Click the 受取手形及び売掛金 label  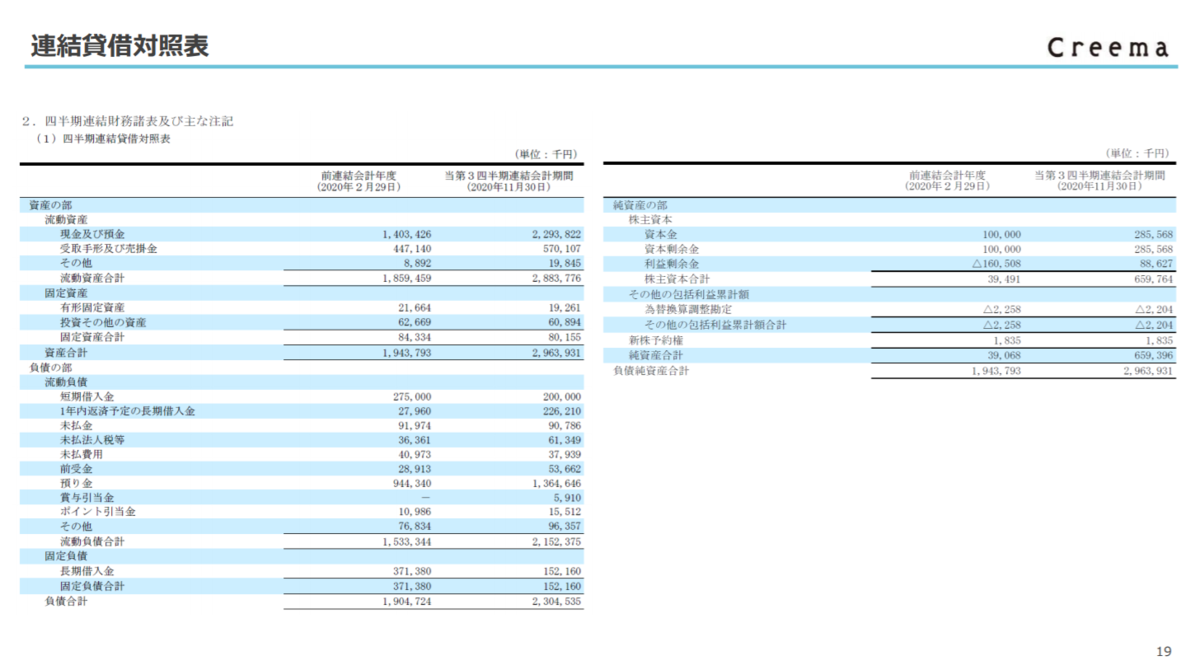108,248
